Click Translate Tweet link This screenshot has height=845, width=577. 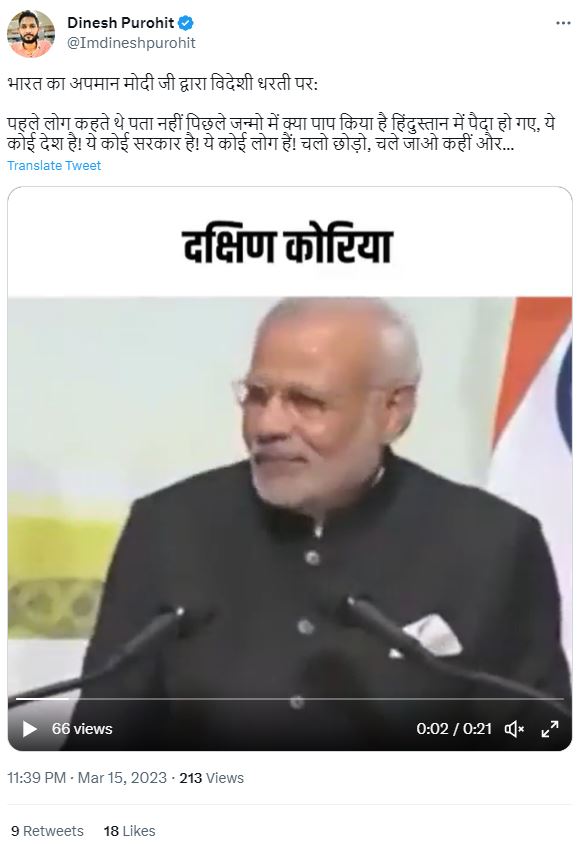[54, 165]
